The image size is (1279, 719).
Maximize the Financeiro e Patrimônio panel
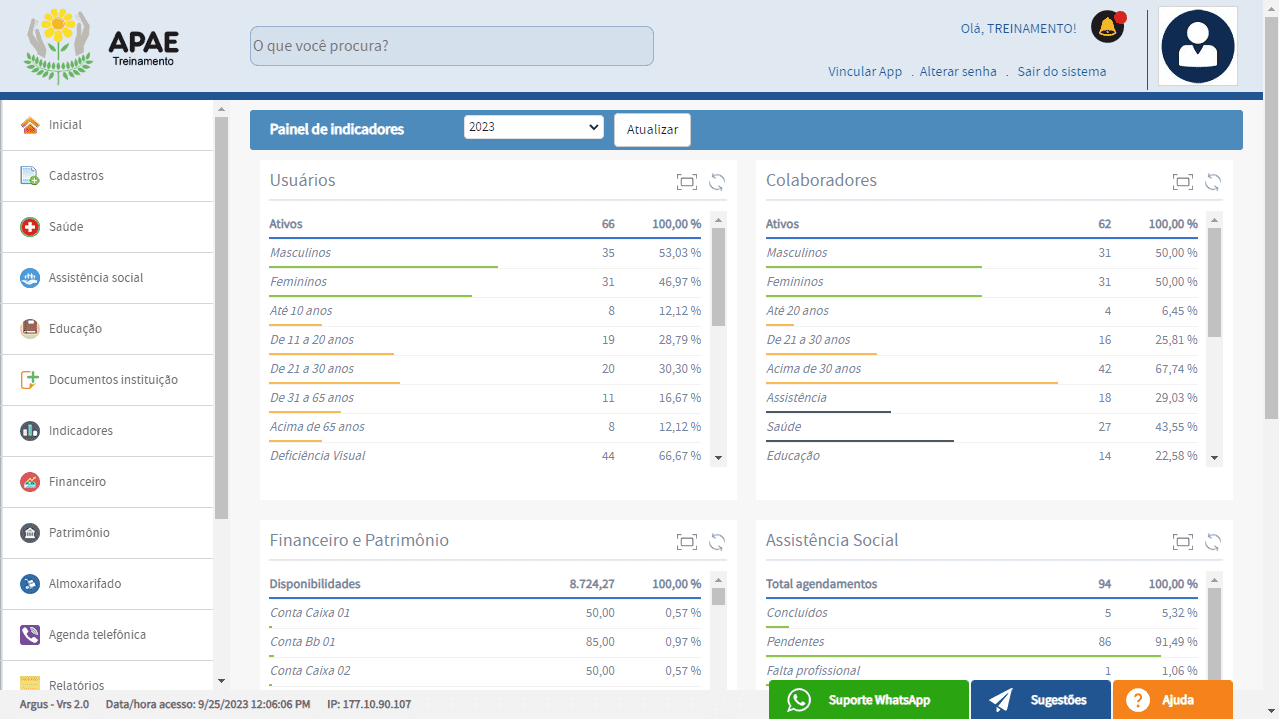(686, 542)
